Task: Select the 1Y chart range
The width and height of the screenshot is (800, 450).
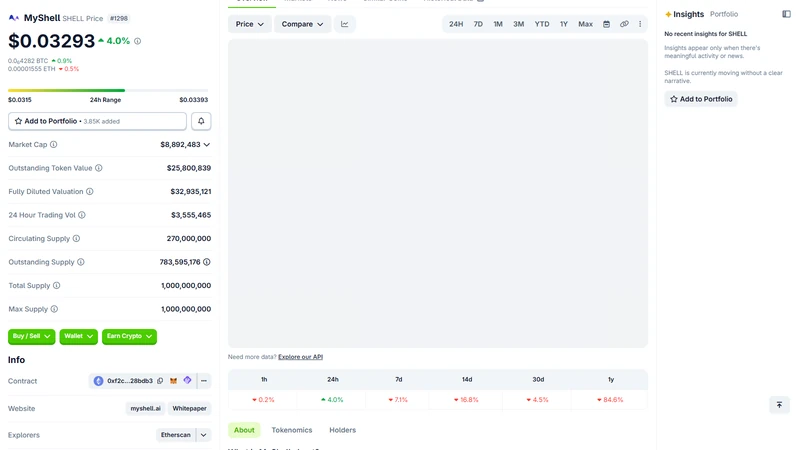Action: [564, 24]
